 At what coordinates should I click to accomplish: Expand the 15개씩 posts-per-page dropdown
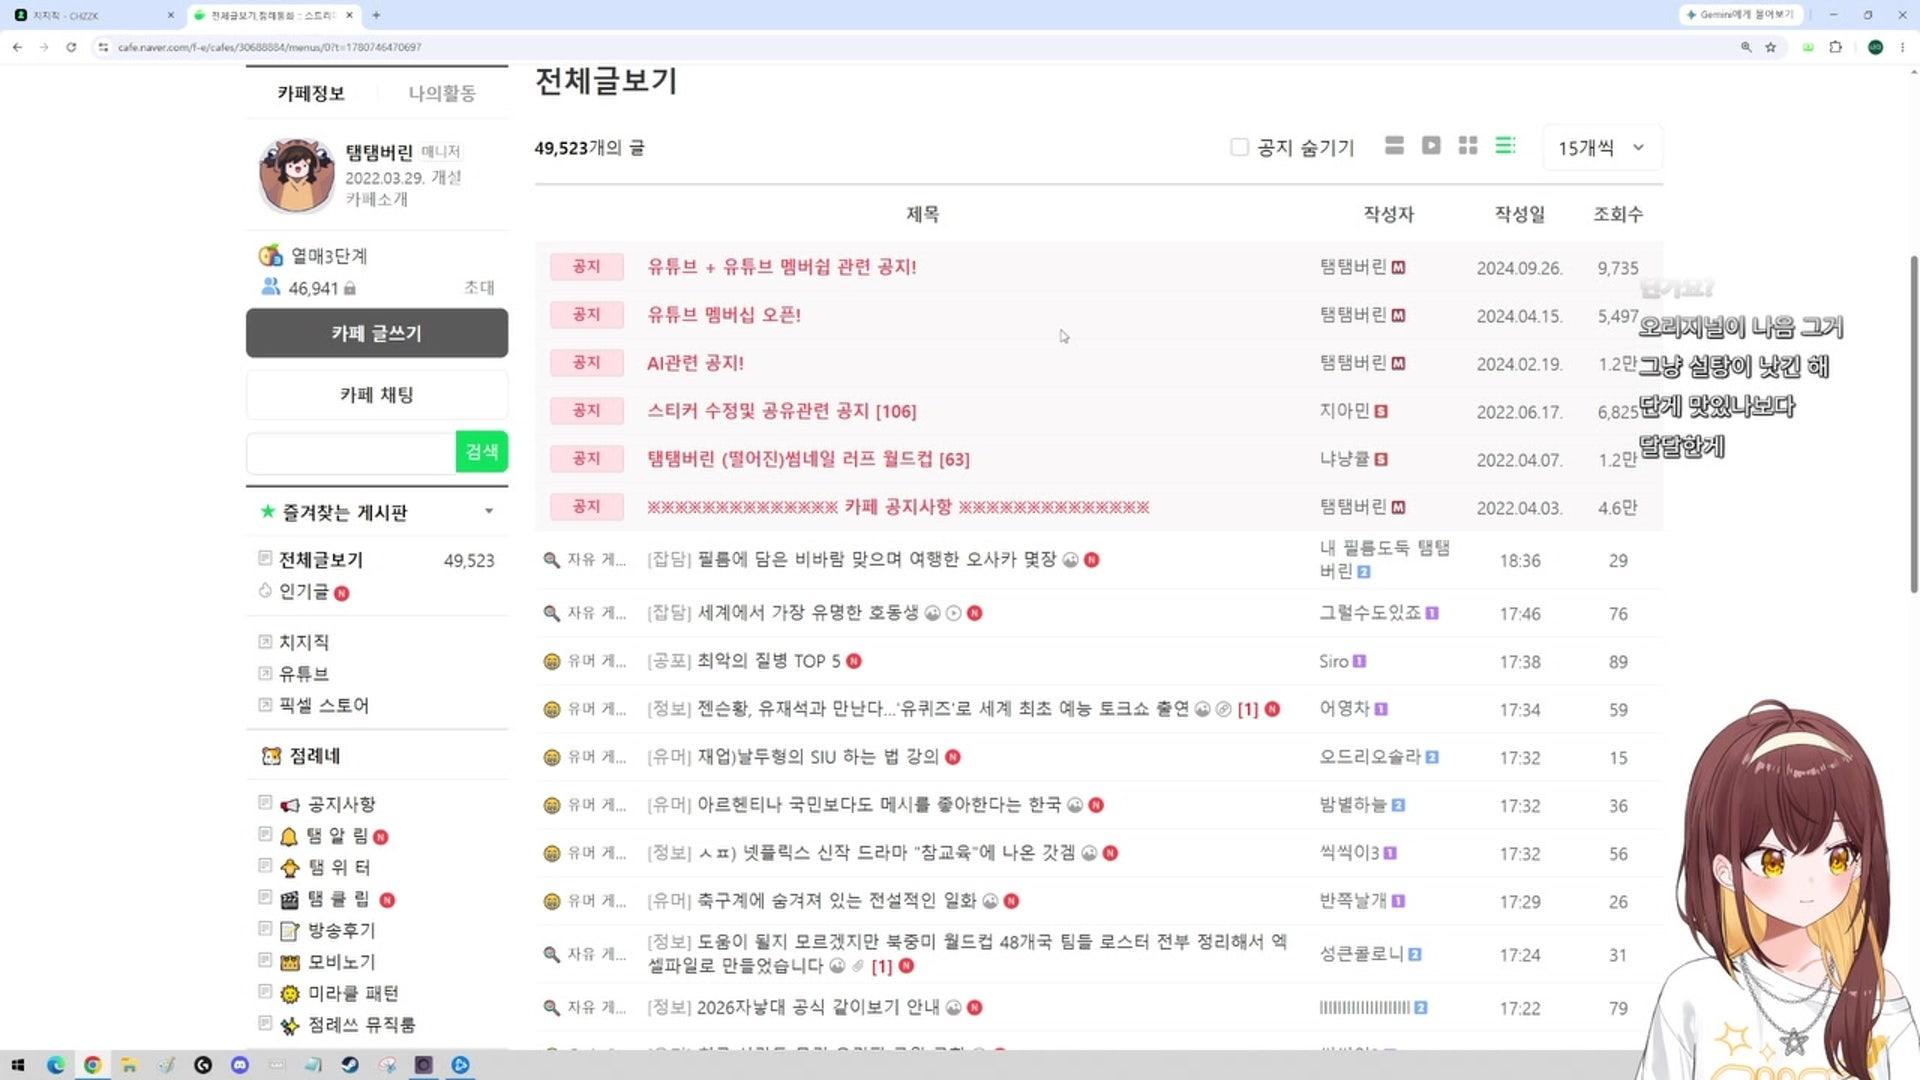(x=1602, y=147)
